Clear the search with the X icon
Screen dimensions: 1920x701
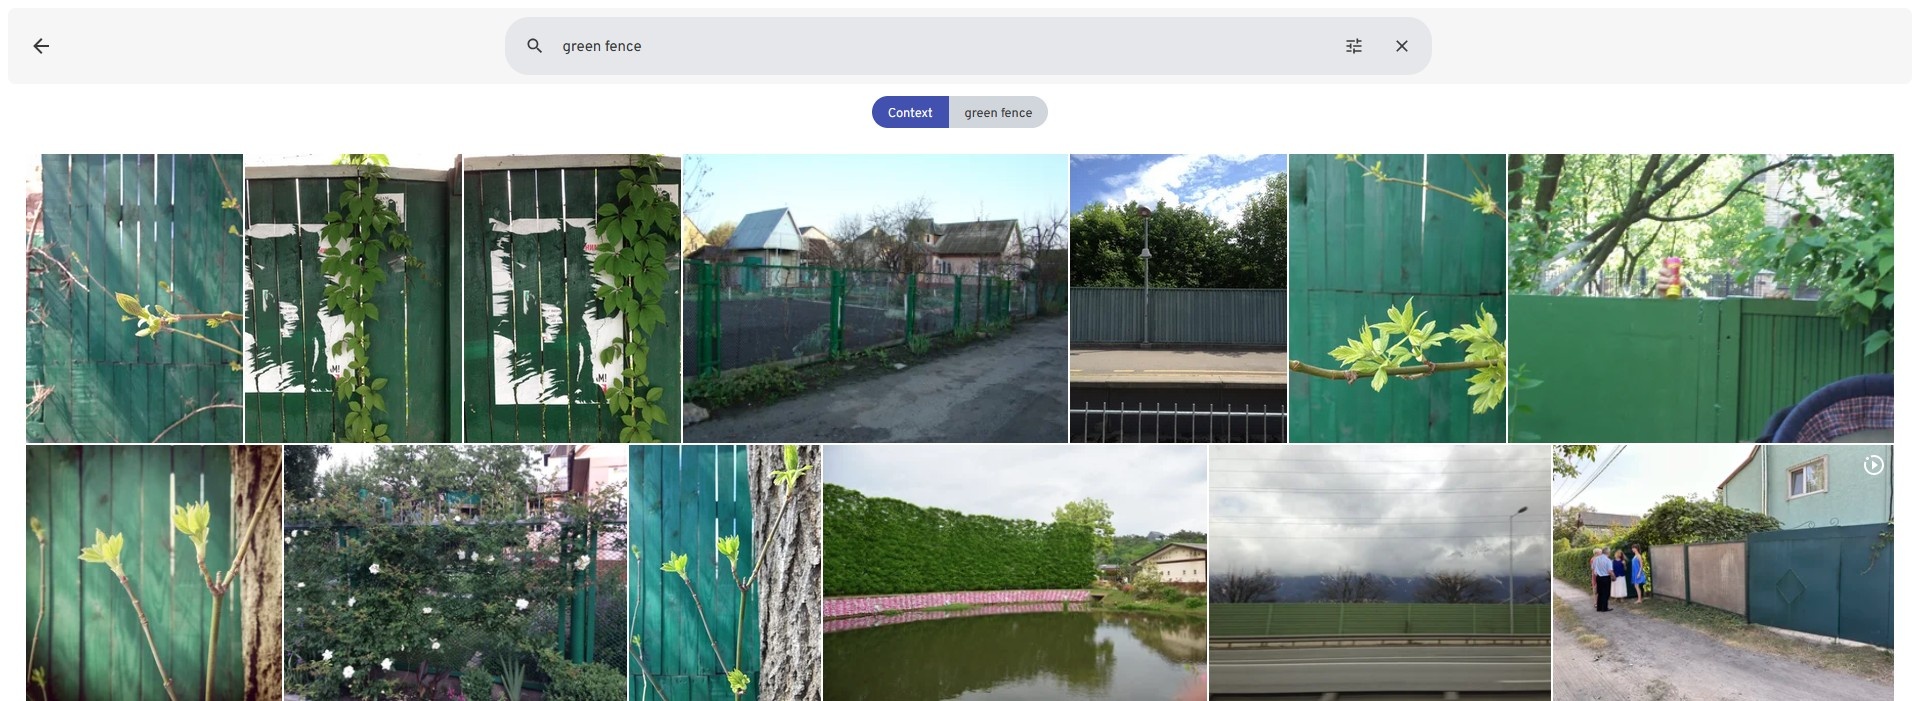pyautogui.click(x=1401, y=46)
